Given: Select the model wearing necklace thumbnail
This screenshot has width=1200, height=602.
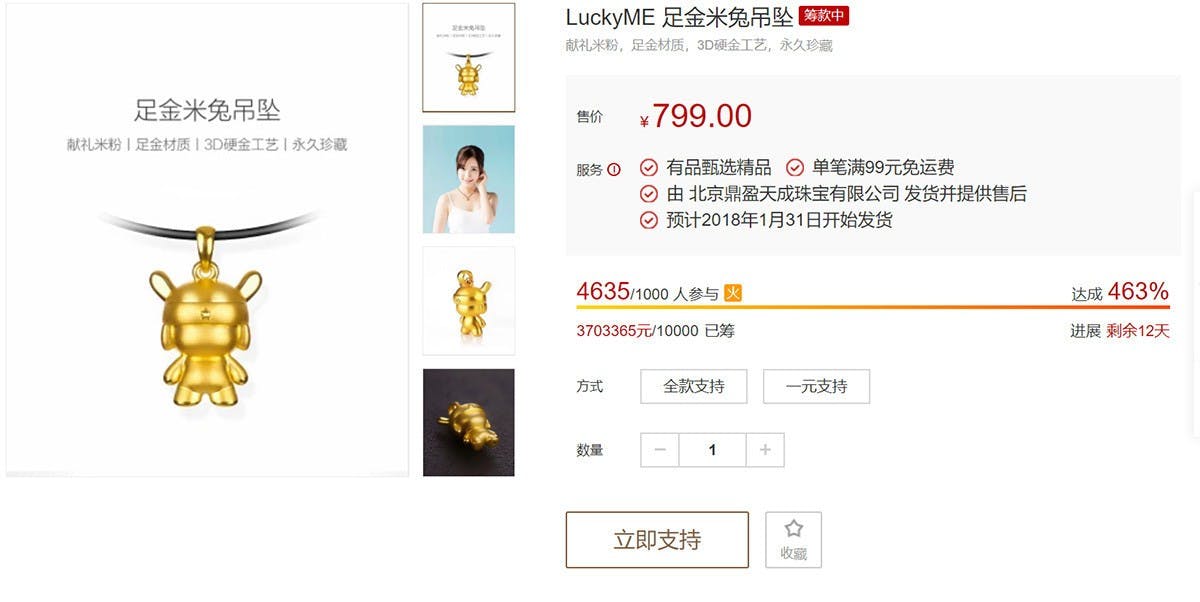Looking at the screenshot, I should tap(469, 179).
